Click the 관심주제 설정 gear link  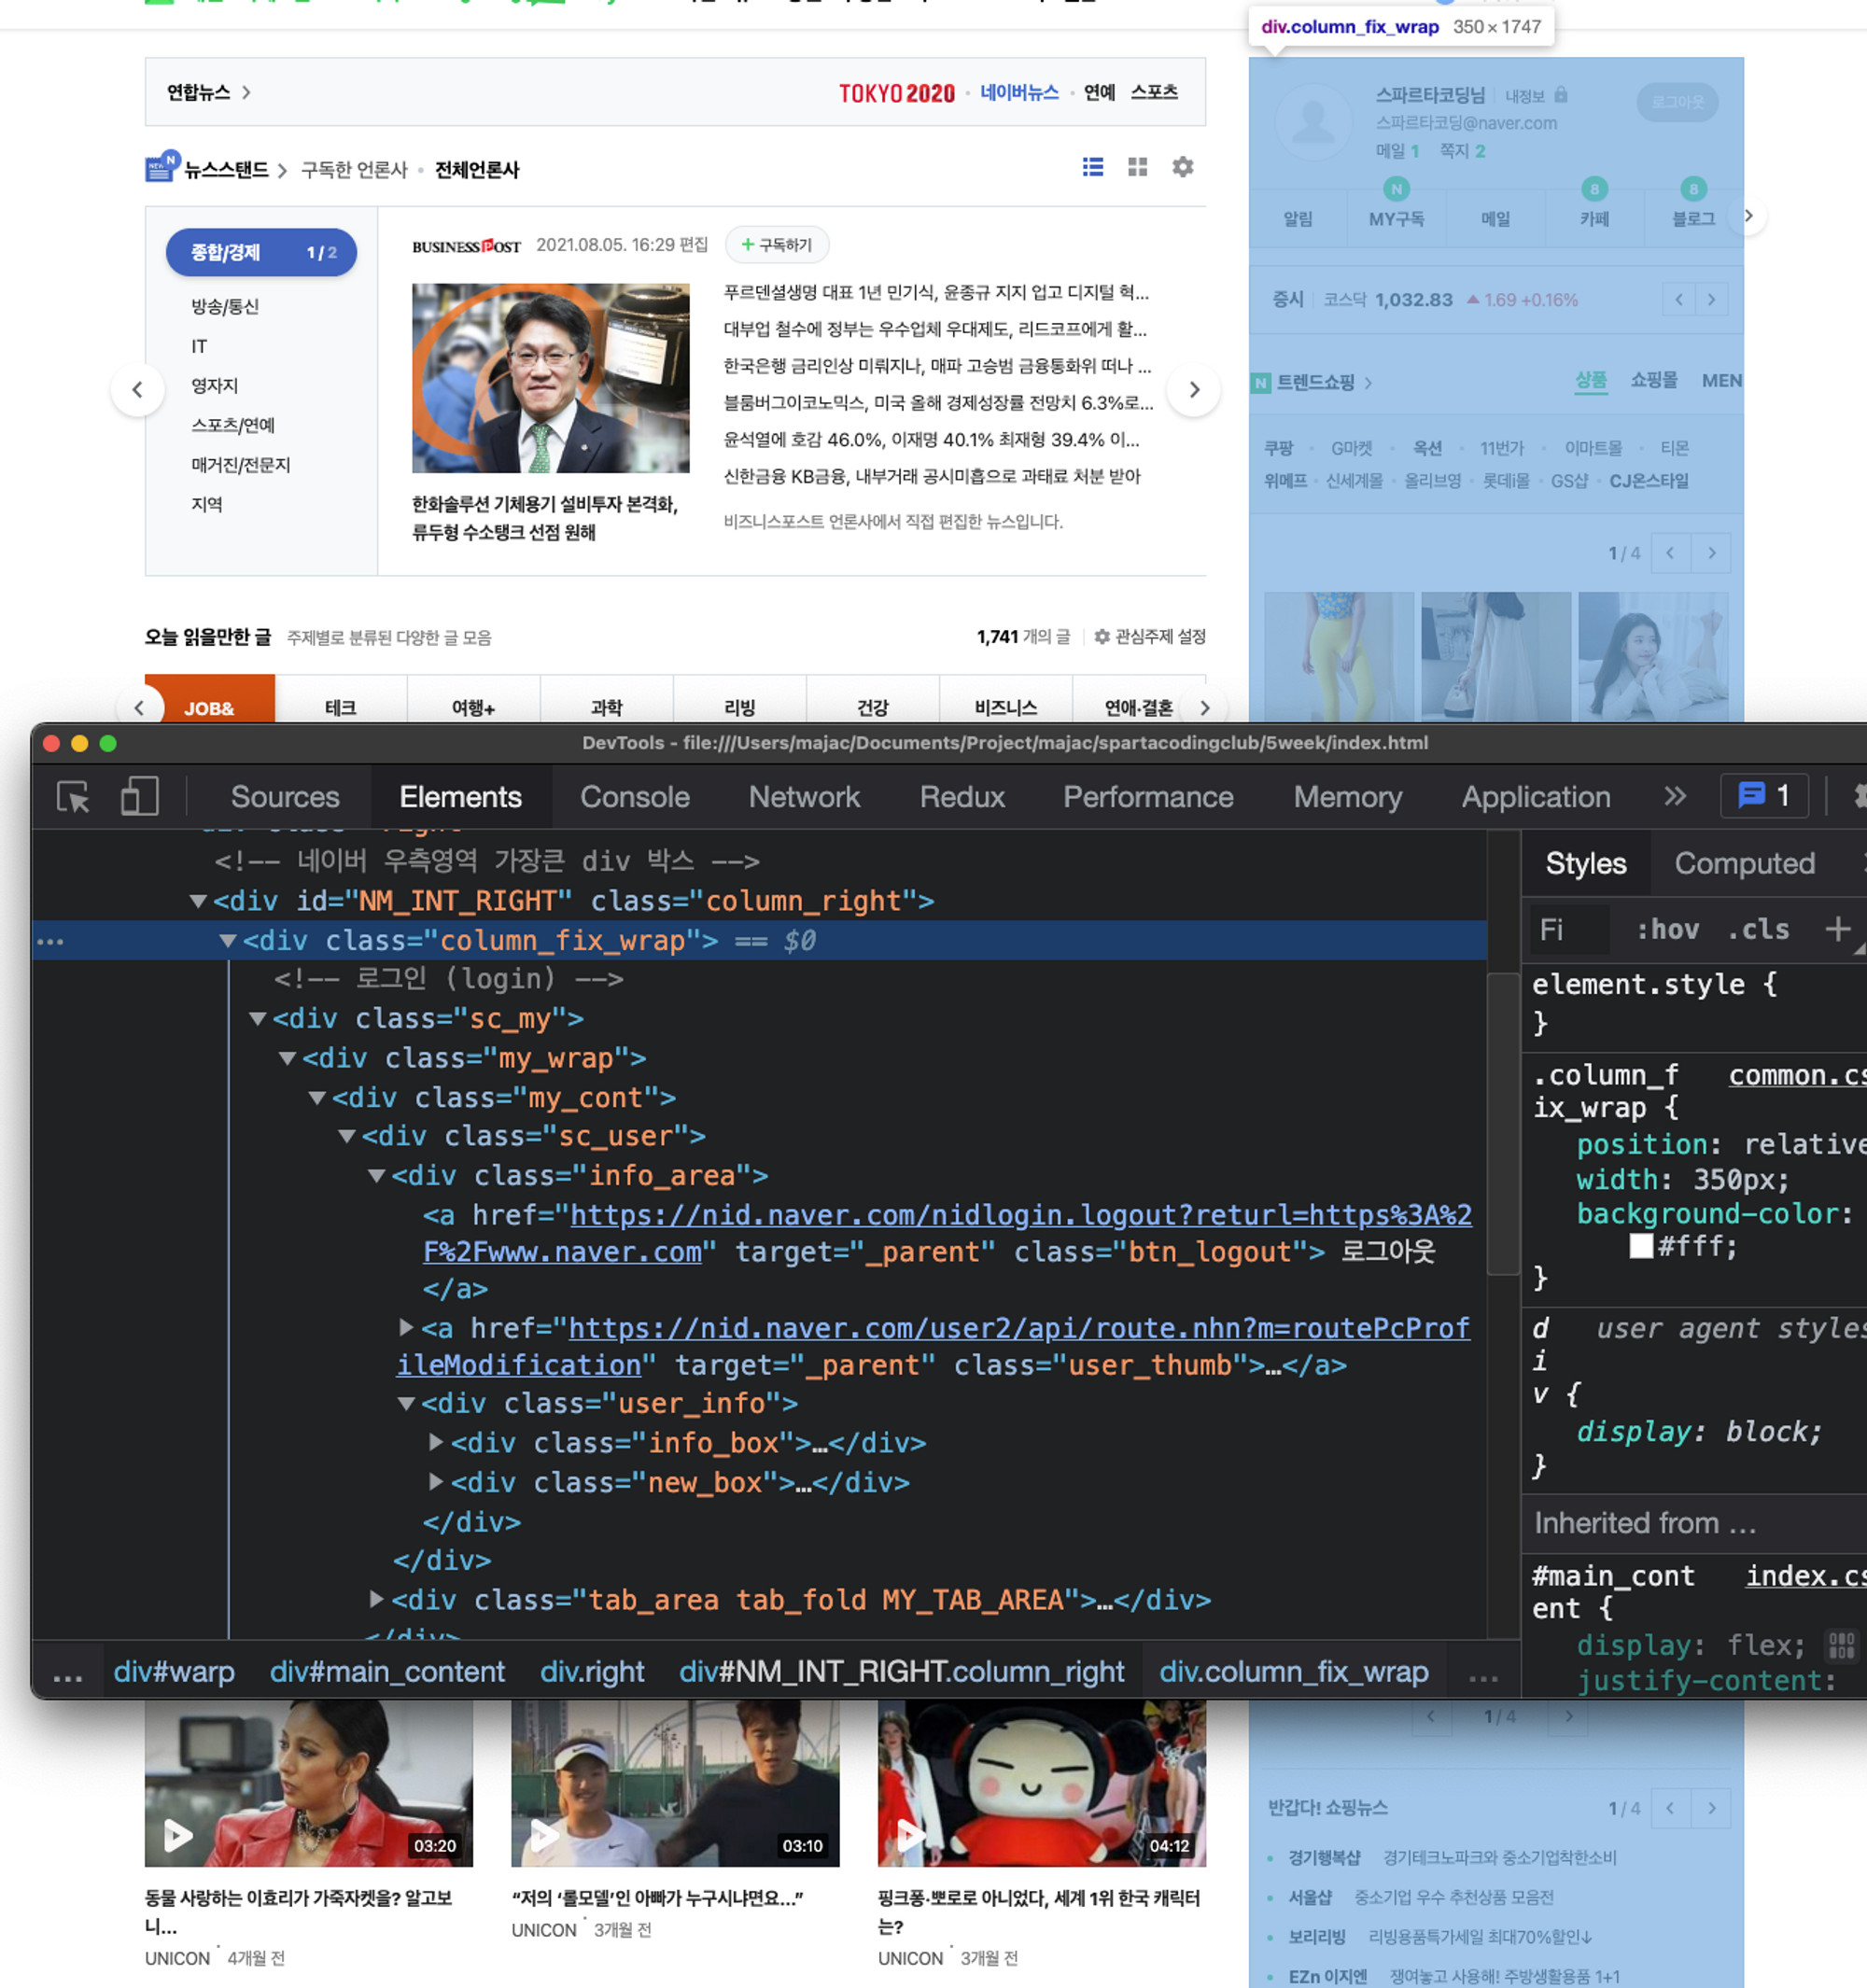click(1150, 637)
